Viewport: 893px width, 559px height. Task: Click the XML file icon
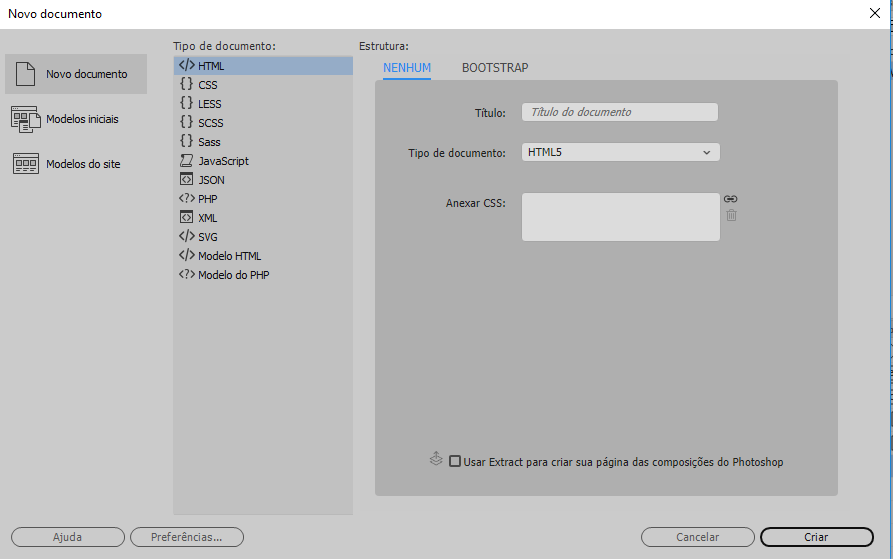[x=186, y=217]
